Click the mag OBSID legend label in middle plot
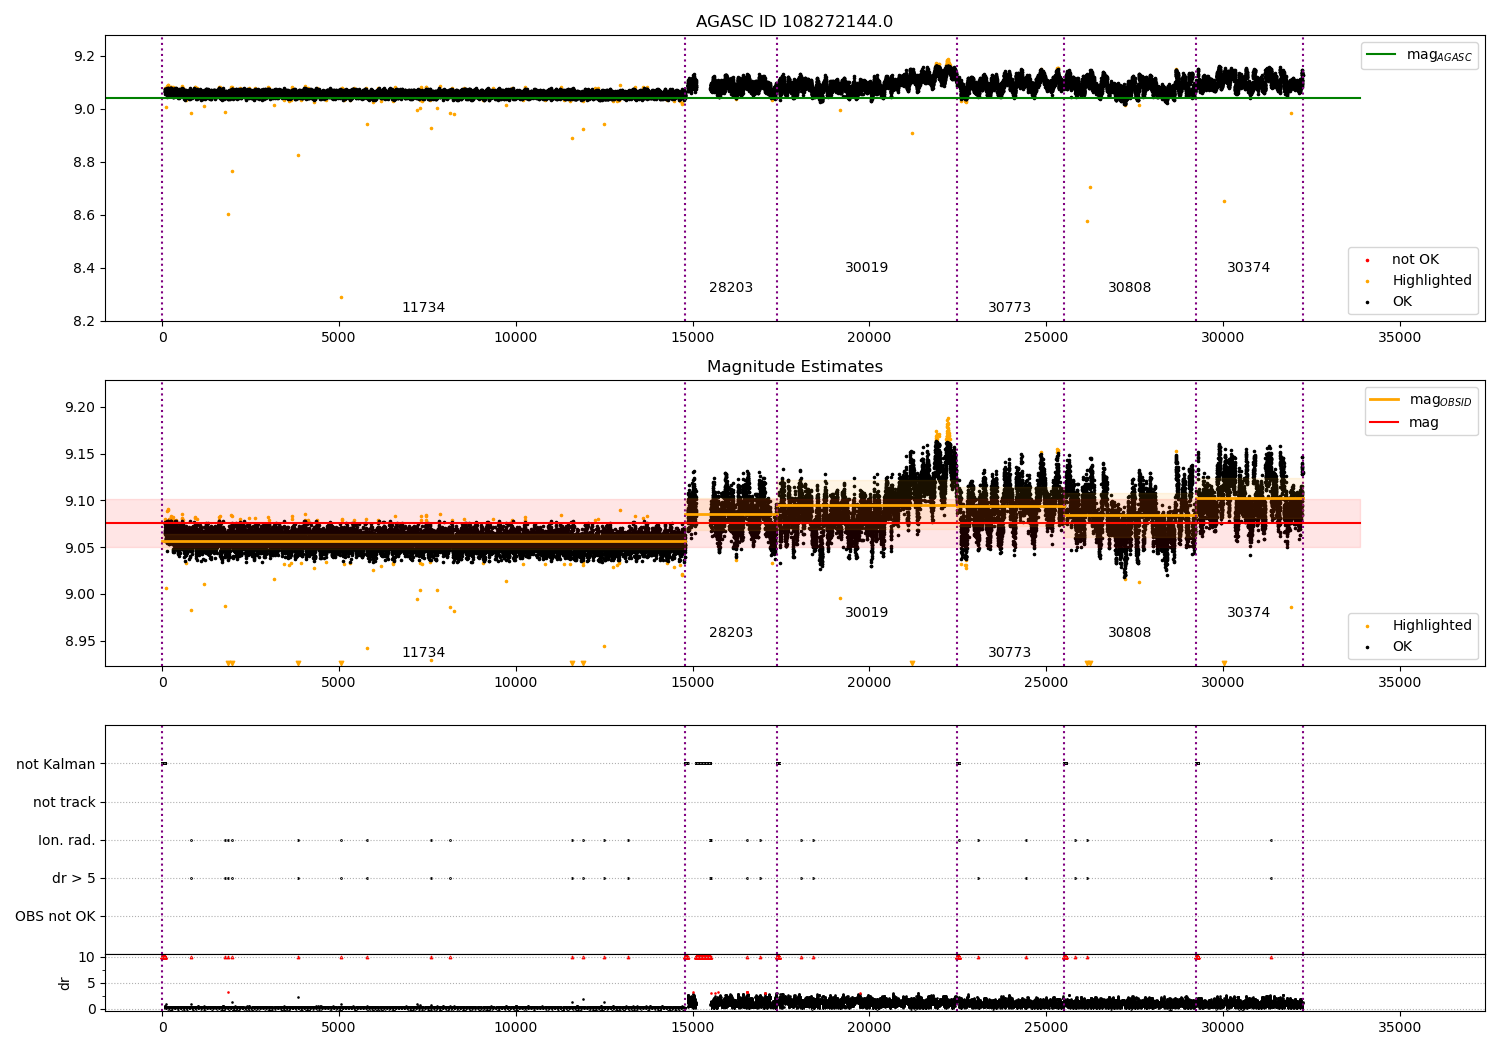Screen dimensions: 1500x1050 coord(1440,400)
